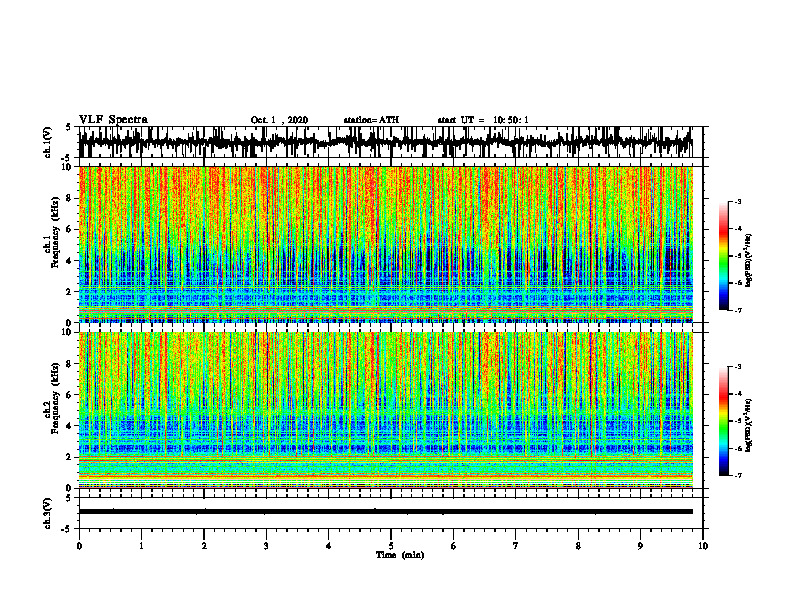This screenshot has width=792, height=612.
Task: Click the "-7" label on ch.2 color bar
Action: [738, 476]
